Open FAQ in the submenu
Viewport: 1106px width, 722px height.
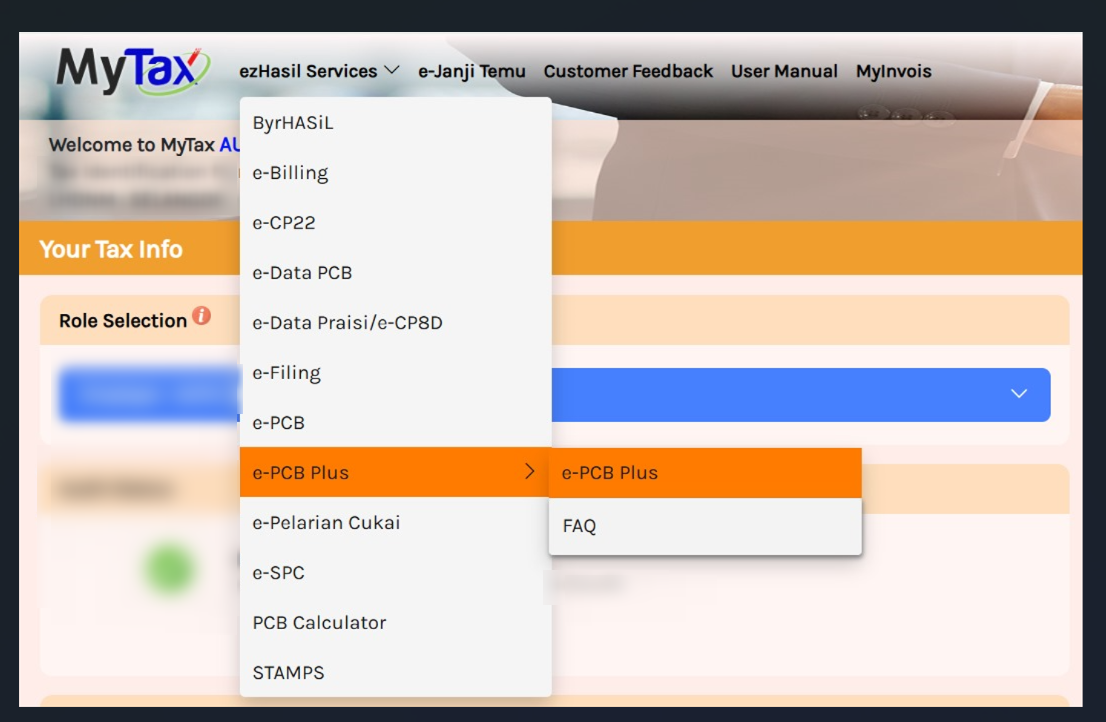click(x=705, y=526)
